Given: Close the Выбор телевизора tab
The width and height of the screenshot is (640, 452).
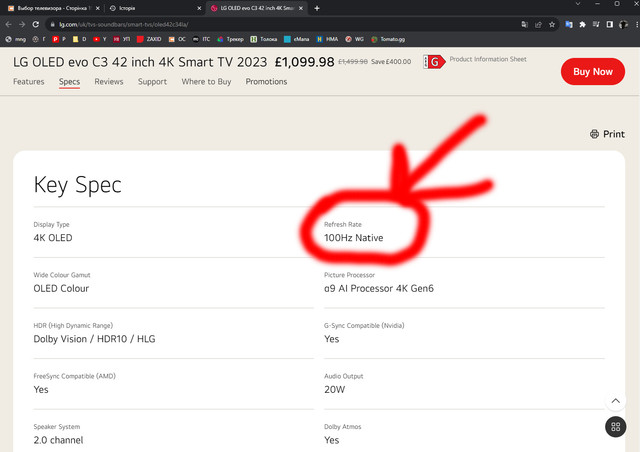Looking at the screenshot, I should coord(98,8).
